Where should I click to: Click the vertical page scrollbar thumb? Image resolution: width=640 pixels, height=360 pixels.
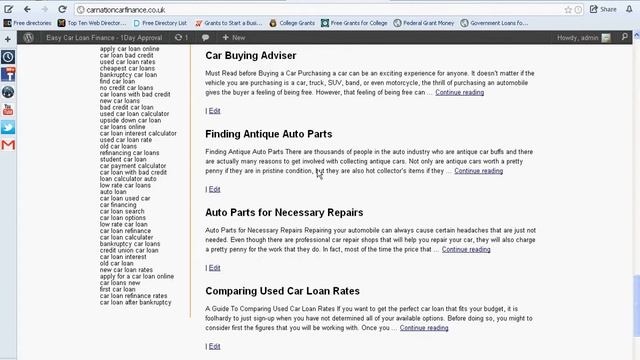point(636,306)
